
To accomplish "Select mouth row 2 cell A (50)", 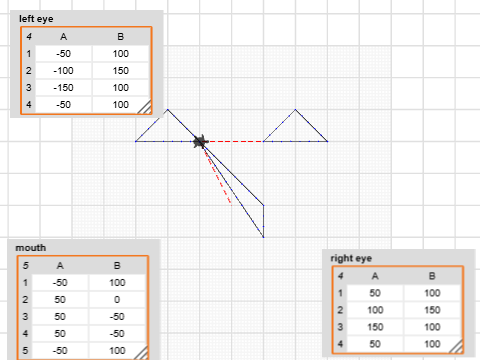I will (x=60, y=300).
